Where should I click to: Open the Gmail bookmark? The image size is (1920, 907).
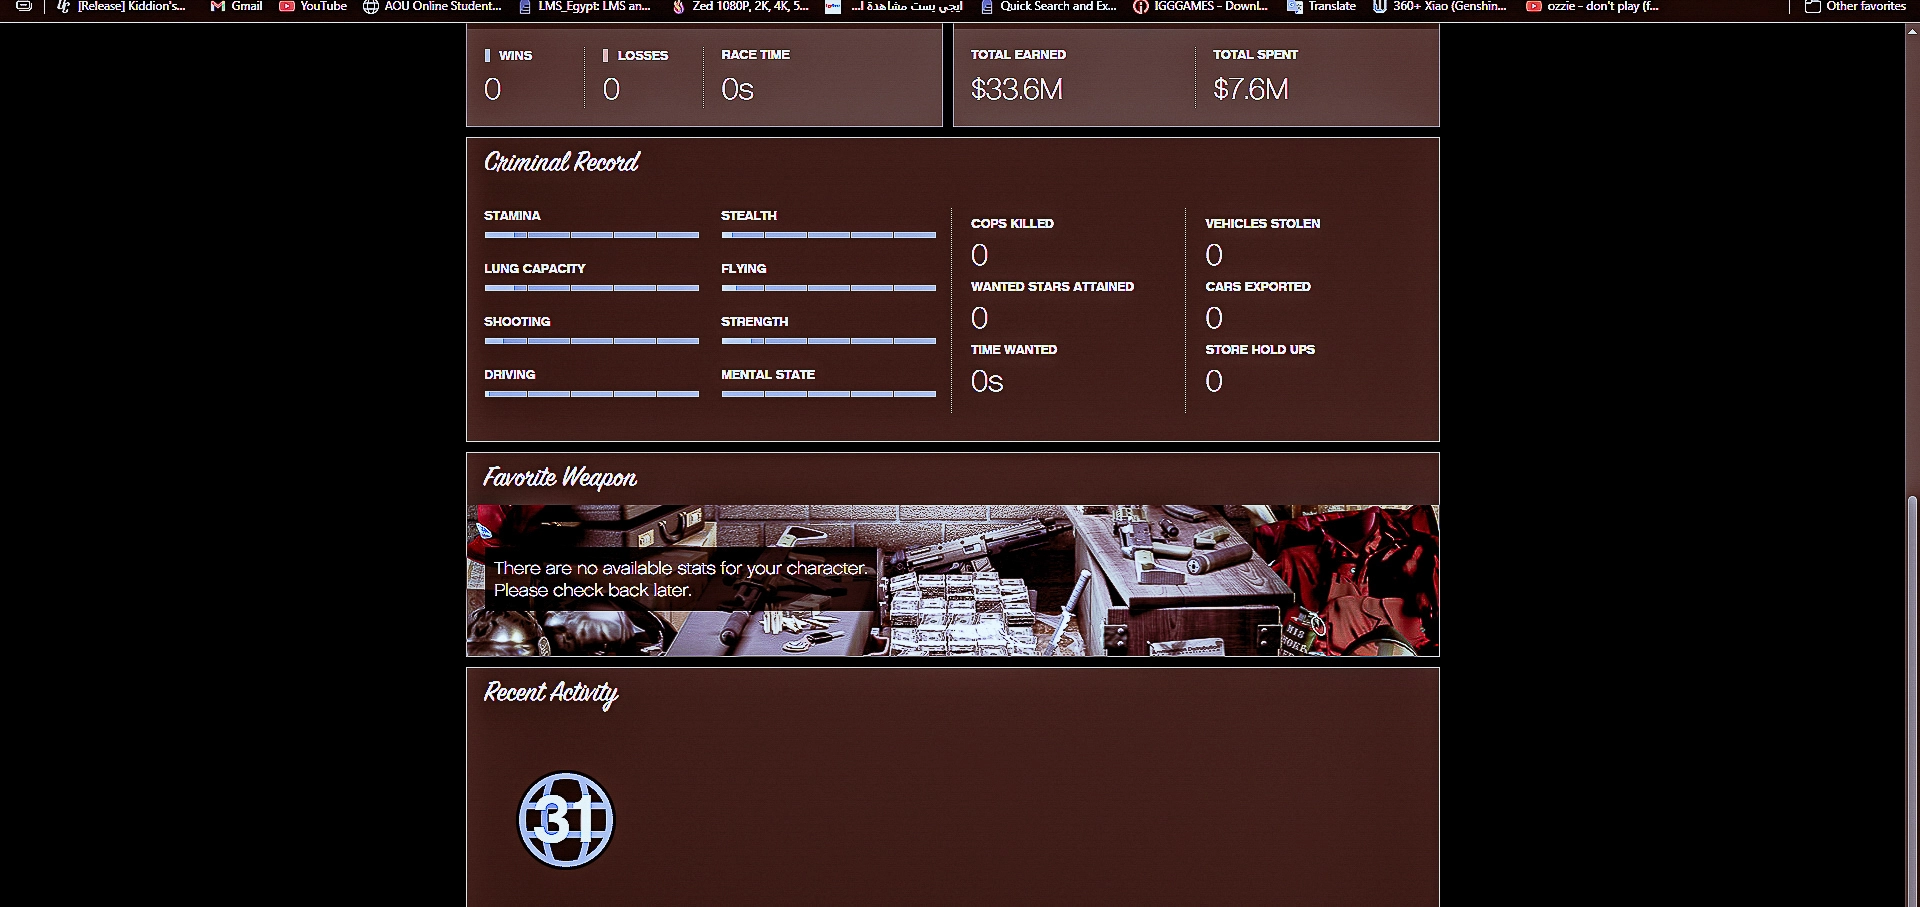point(236,6)
